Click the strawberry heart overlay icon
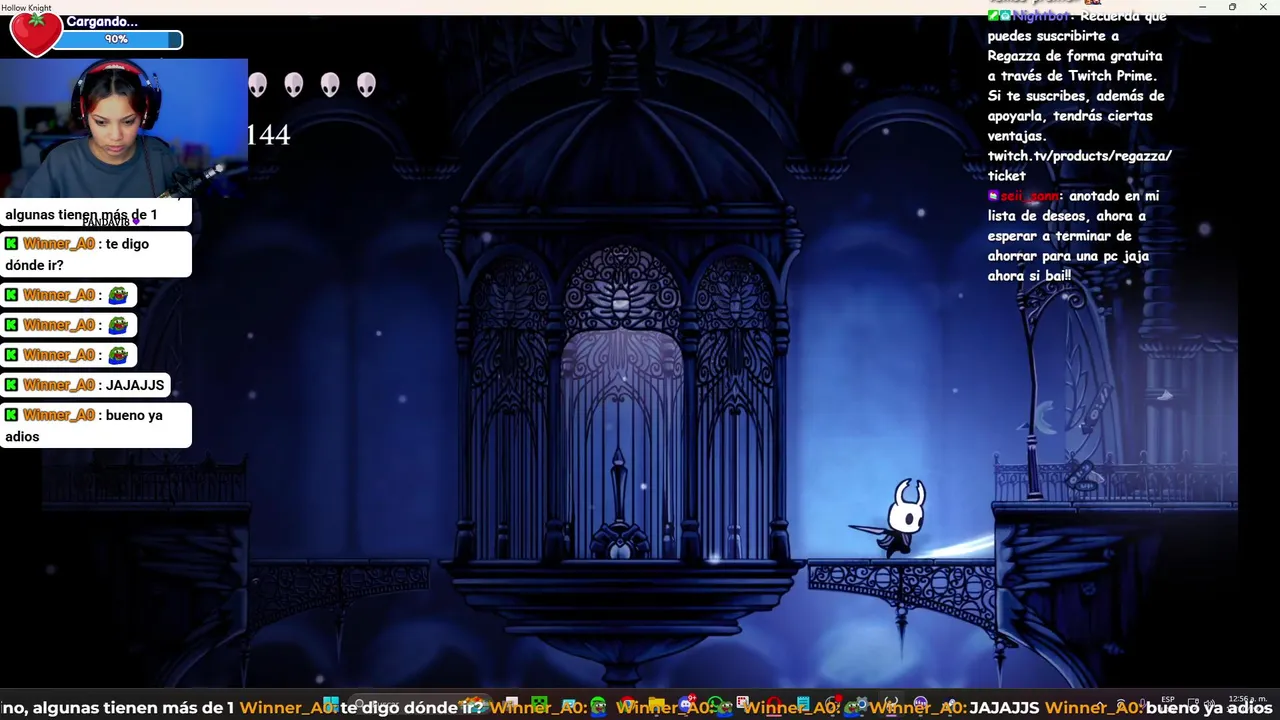This screenshot has width=1280, height=720. (35, 34)
